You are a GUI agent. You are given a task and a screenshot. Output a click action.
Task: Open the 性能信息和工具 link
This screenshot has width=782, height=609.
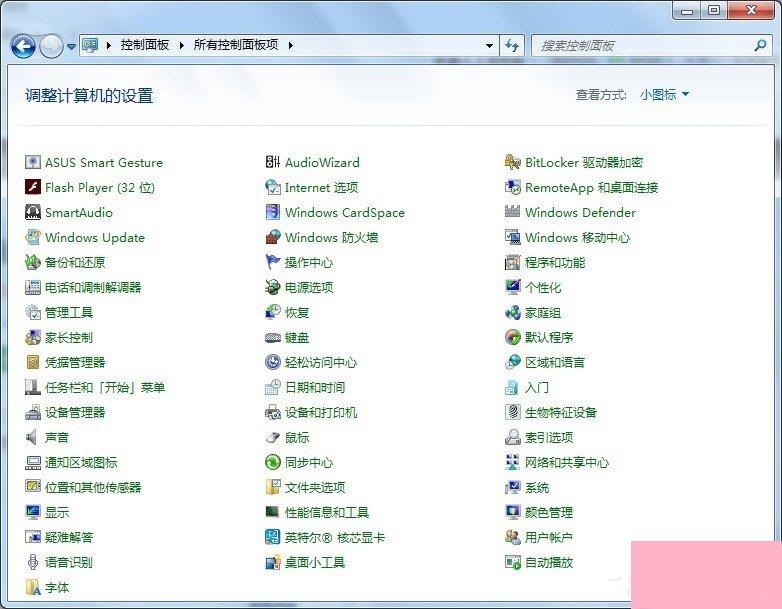click(x=327, y=512)
